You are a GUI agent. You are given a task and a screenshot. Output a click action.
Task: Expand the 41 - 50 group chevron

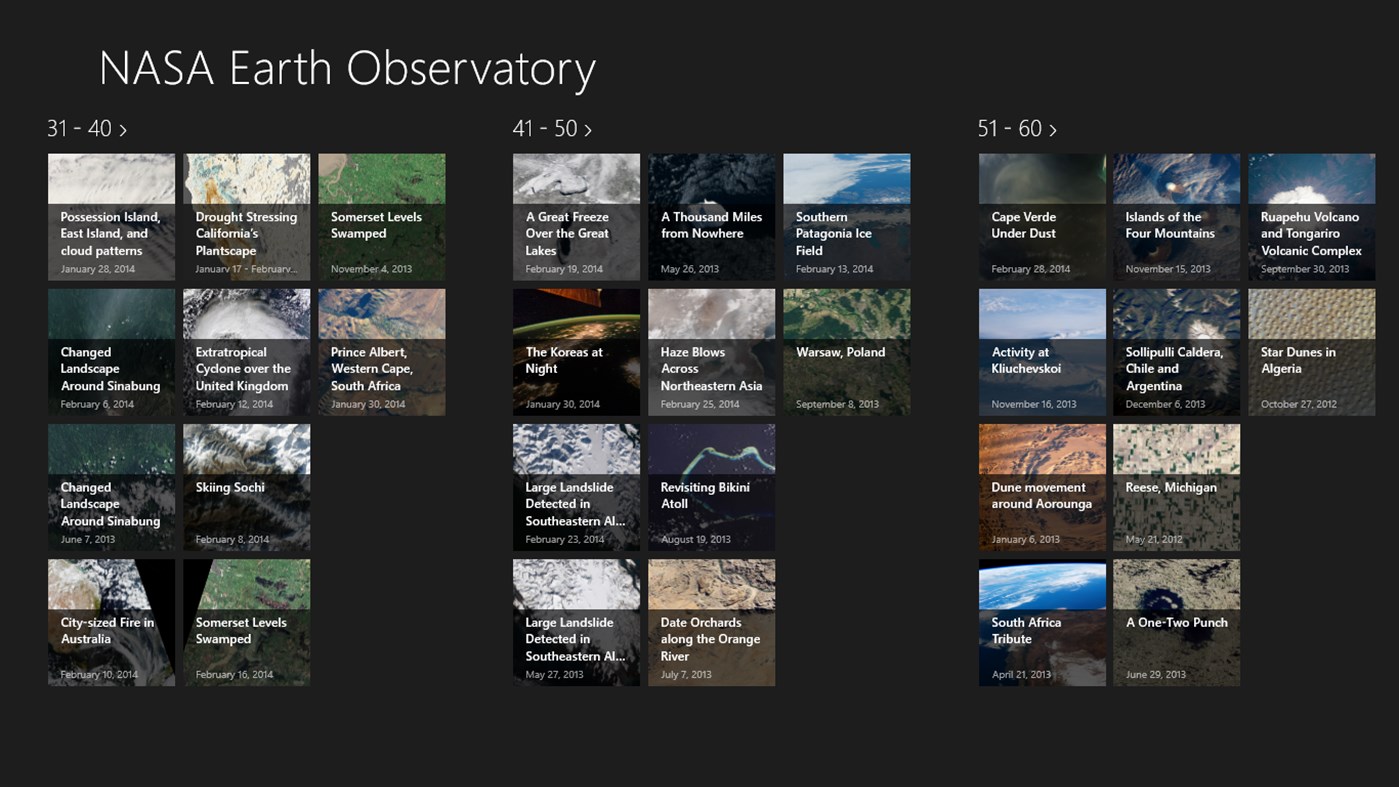pyautogui.click(x=588, y=129)
